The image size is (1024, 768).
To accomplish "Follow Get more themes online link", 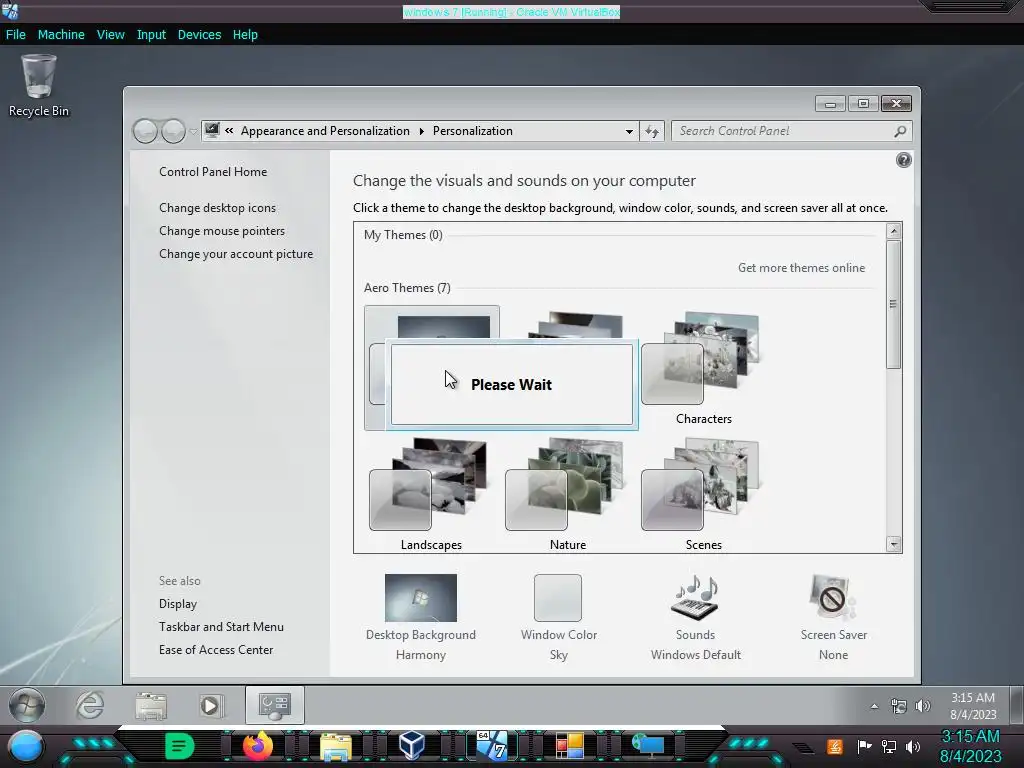I will pyautogui.click(x=801, y=268).
